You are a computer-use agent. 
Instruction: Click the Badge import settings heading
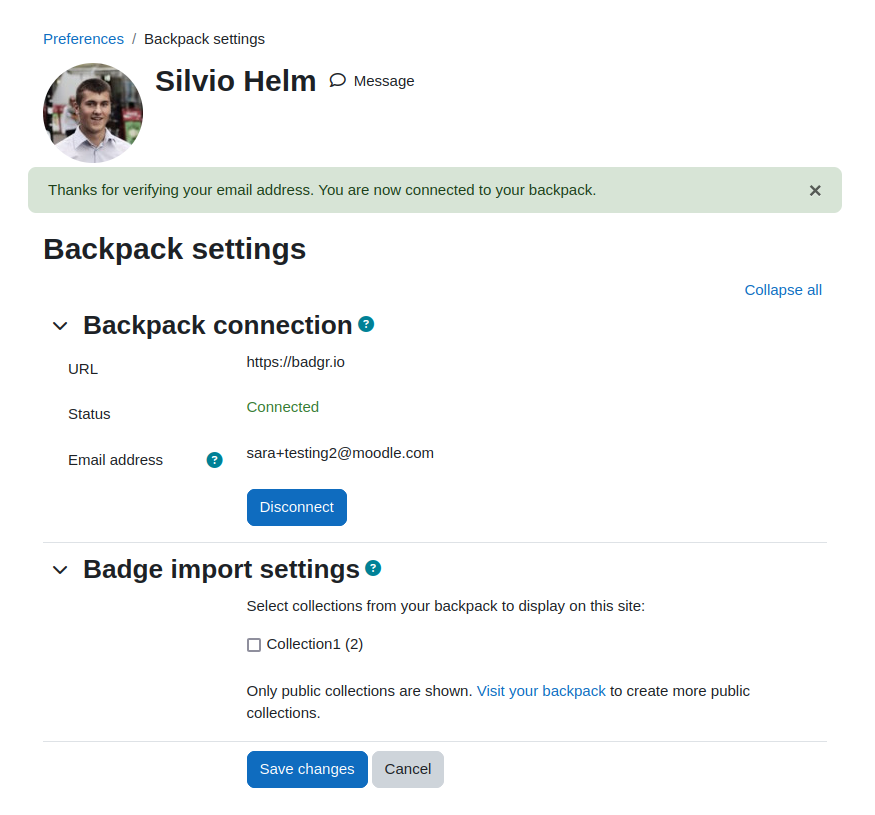click(x=222, y=569)
